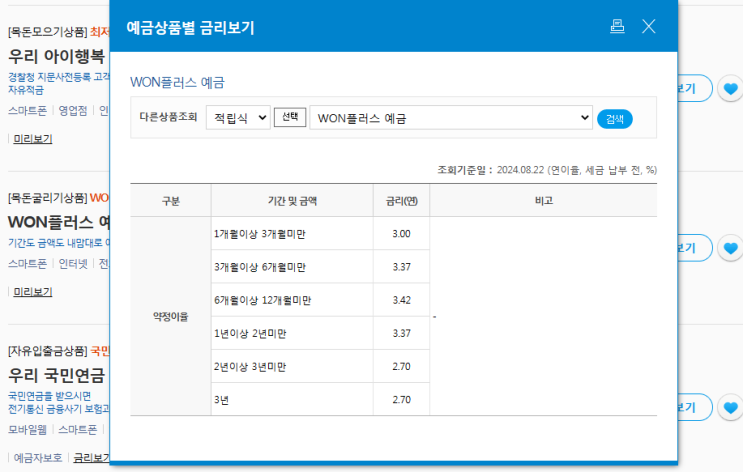Click the 다른상품조회 label

(x=168, y=117)
